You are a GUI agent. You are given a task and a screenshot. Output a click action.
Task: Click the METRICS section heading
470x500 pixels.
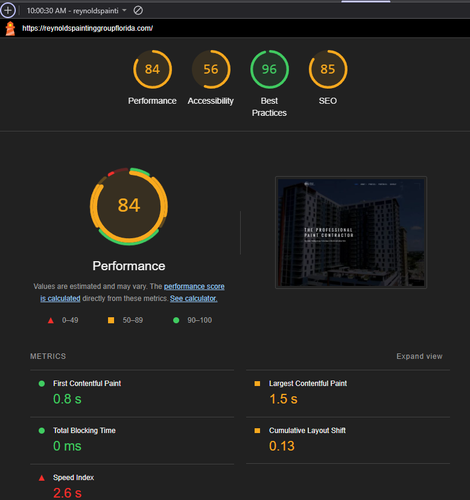tap(48, 356)
